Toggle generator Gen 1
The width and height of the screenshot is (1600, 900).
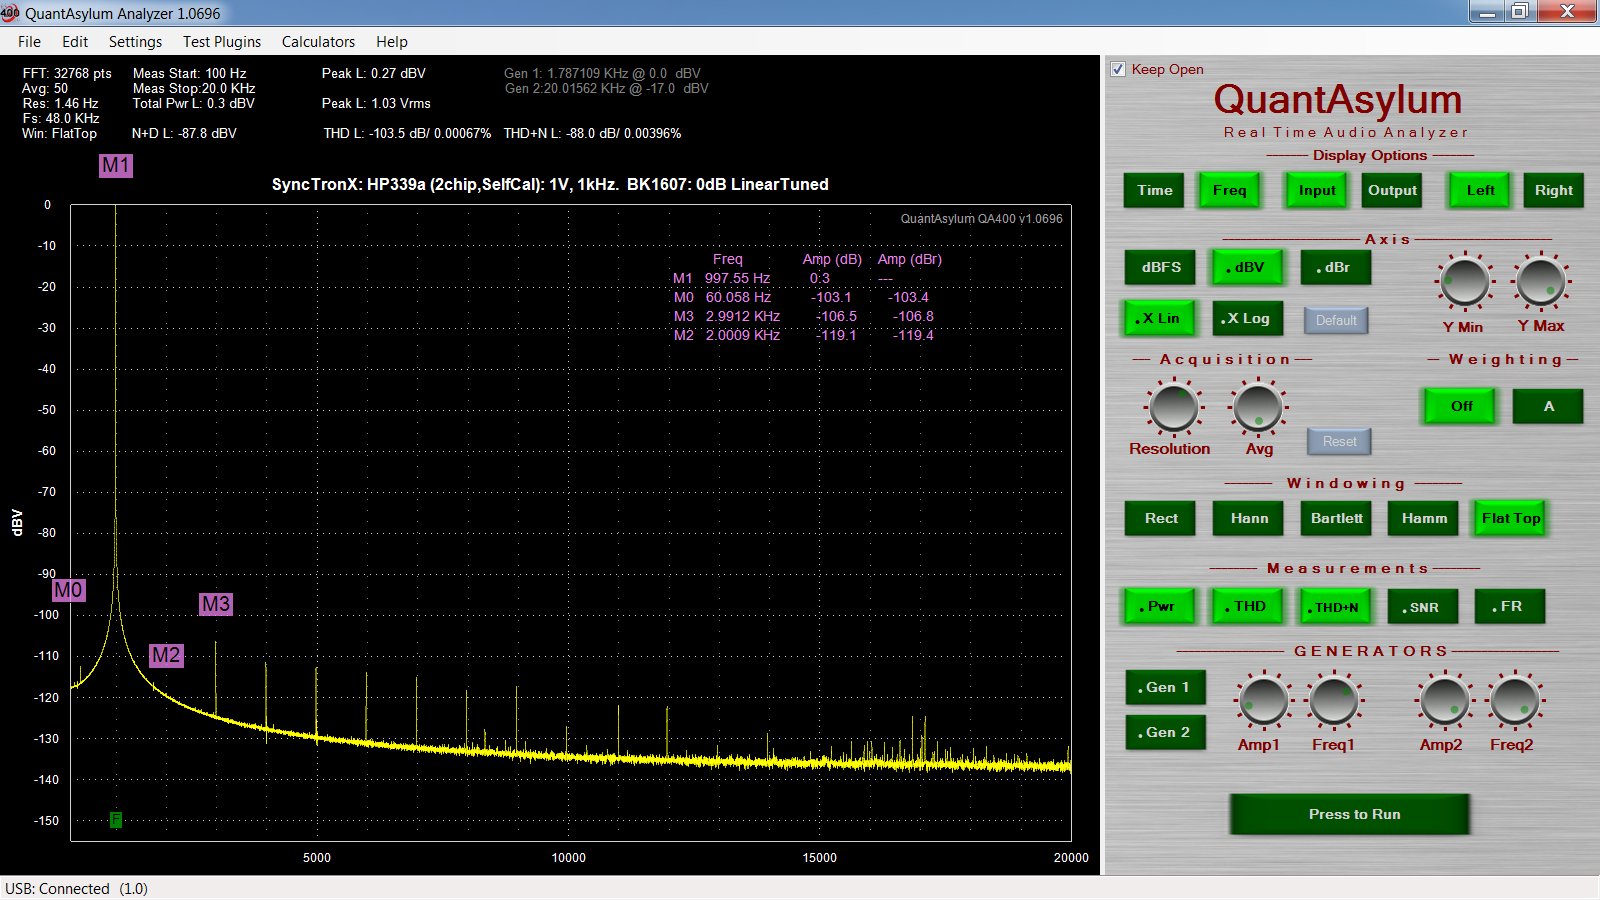1165,687
